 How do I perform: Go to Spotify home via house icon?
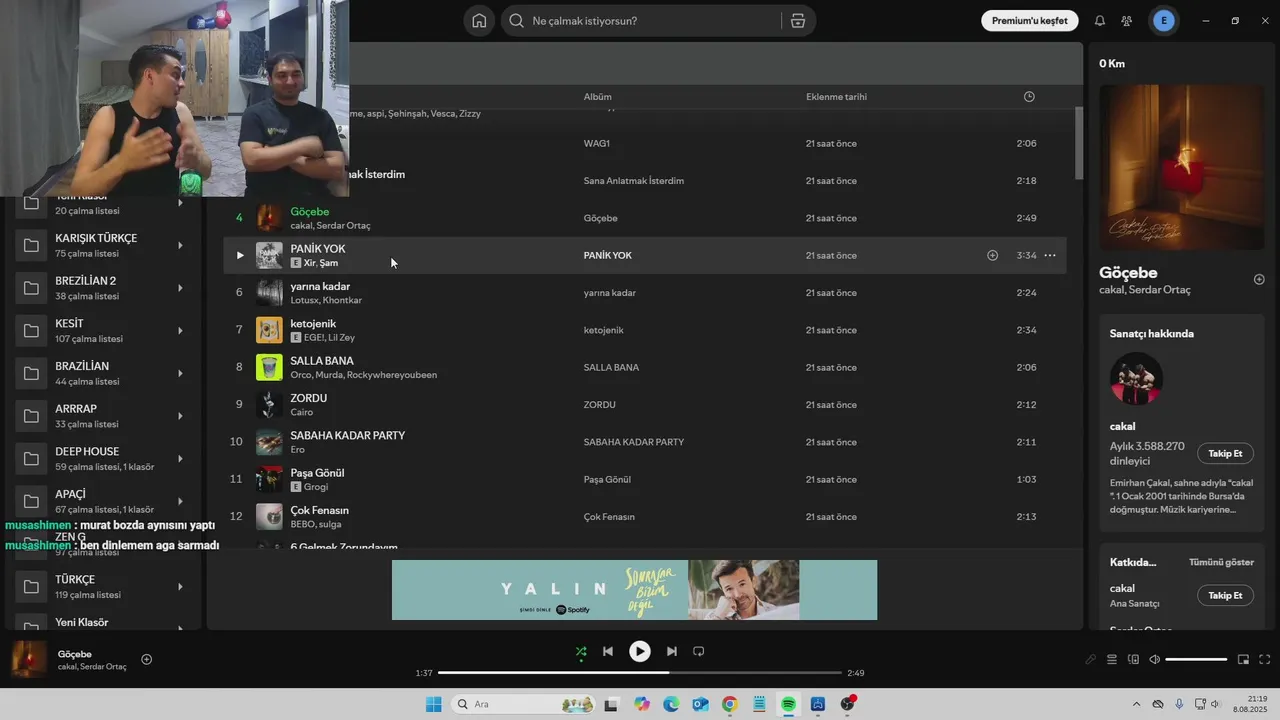pos(479,21)
